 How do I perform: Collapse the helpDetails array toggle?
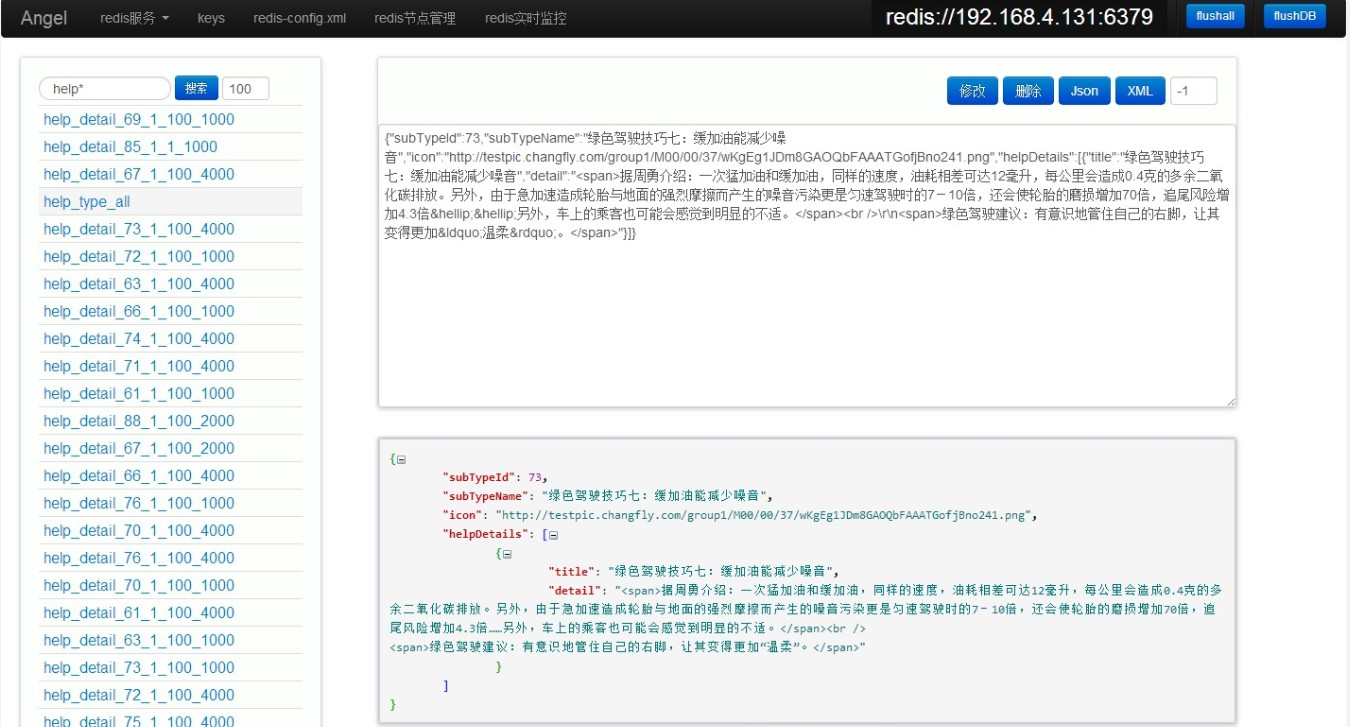[553, 535]
